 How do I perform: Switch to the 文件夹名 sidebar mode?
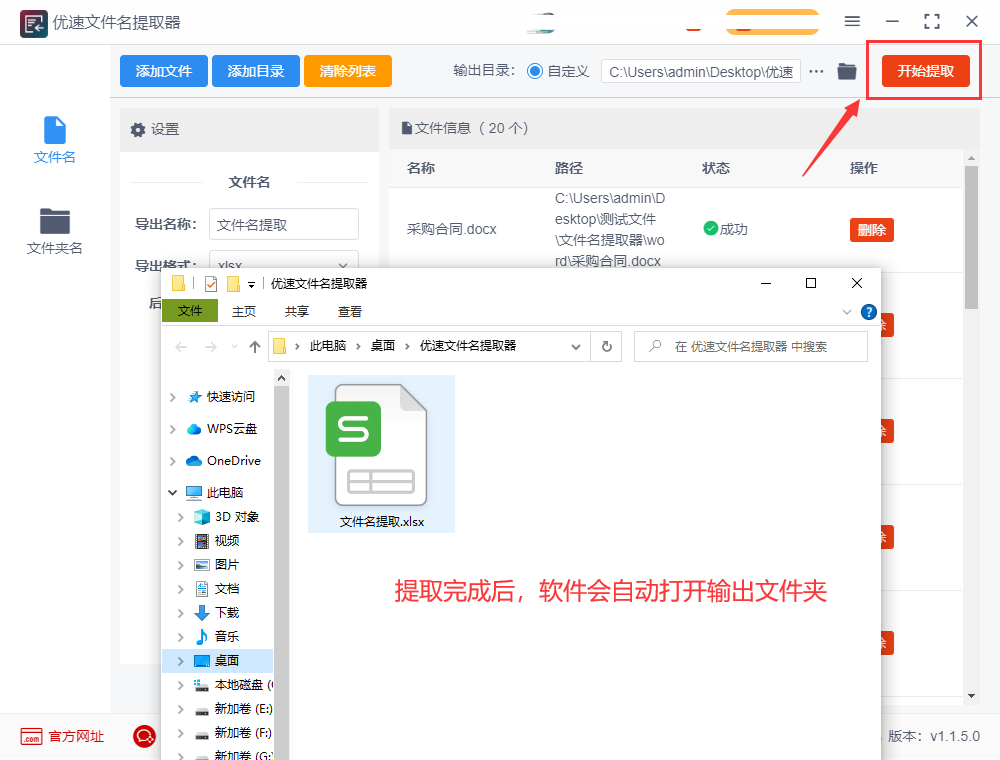pos(55,231)
